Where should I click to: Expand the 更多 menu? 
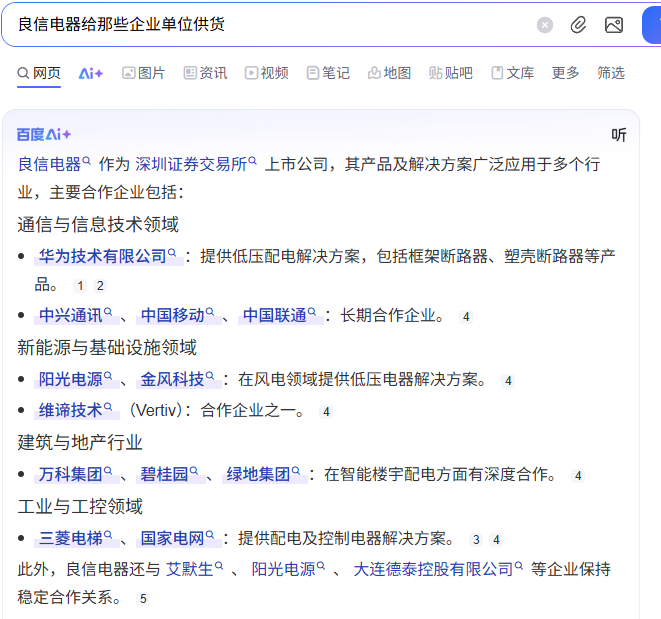[565, 73]
